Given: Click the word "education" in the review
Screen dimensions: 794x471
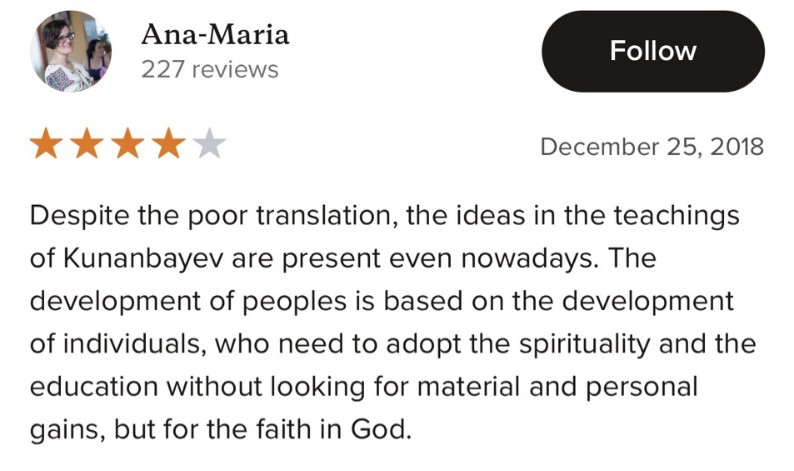Looking at the screenshot, I should 94,388.
